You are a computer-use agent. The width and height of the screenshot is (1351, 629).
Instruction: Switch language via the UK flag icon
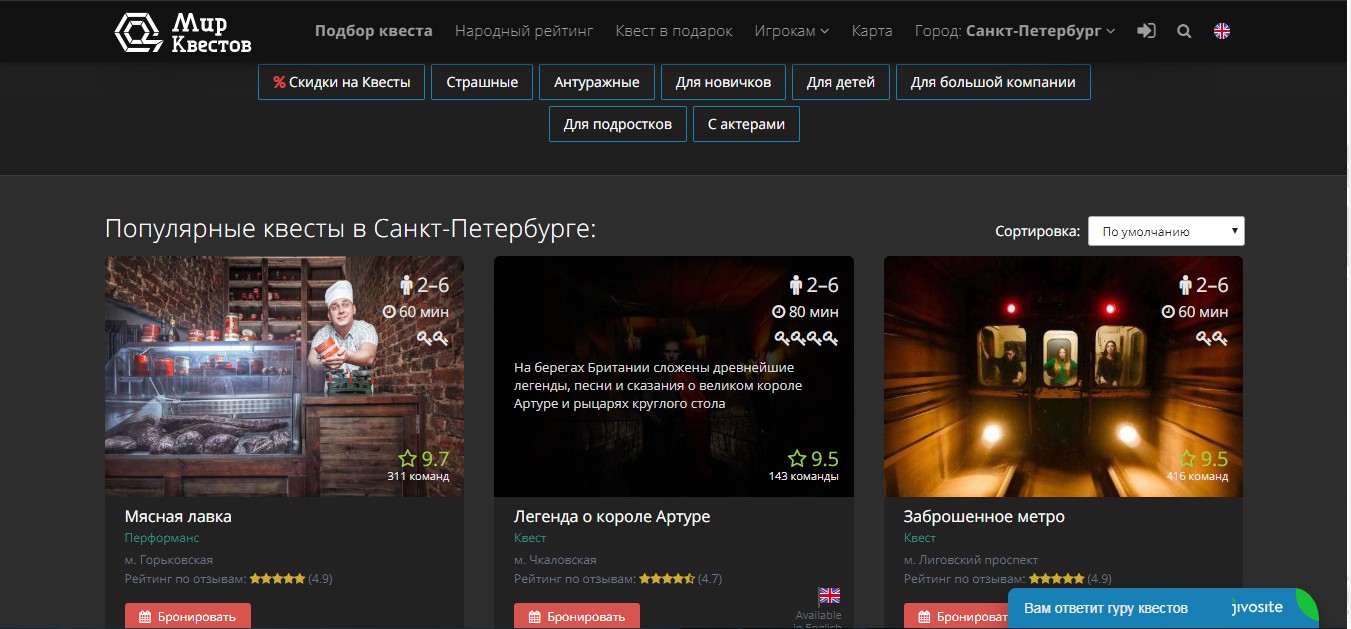pyautogui.click(x=1222, y=31)
